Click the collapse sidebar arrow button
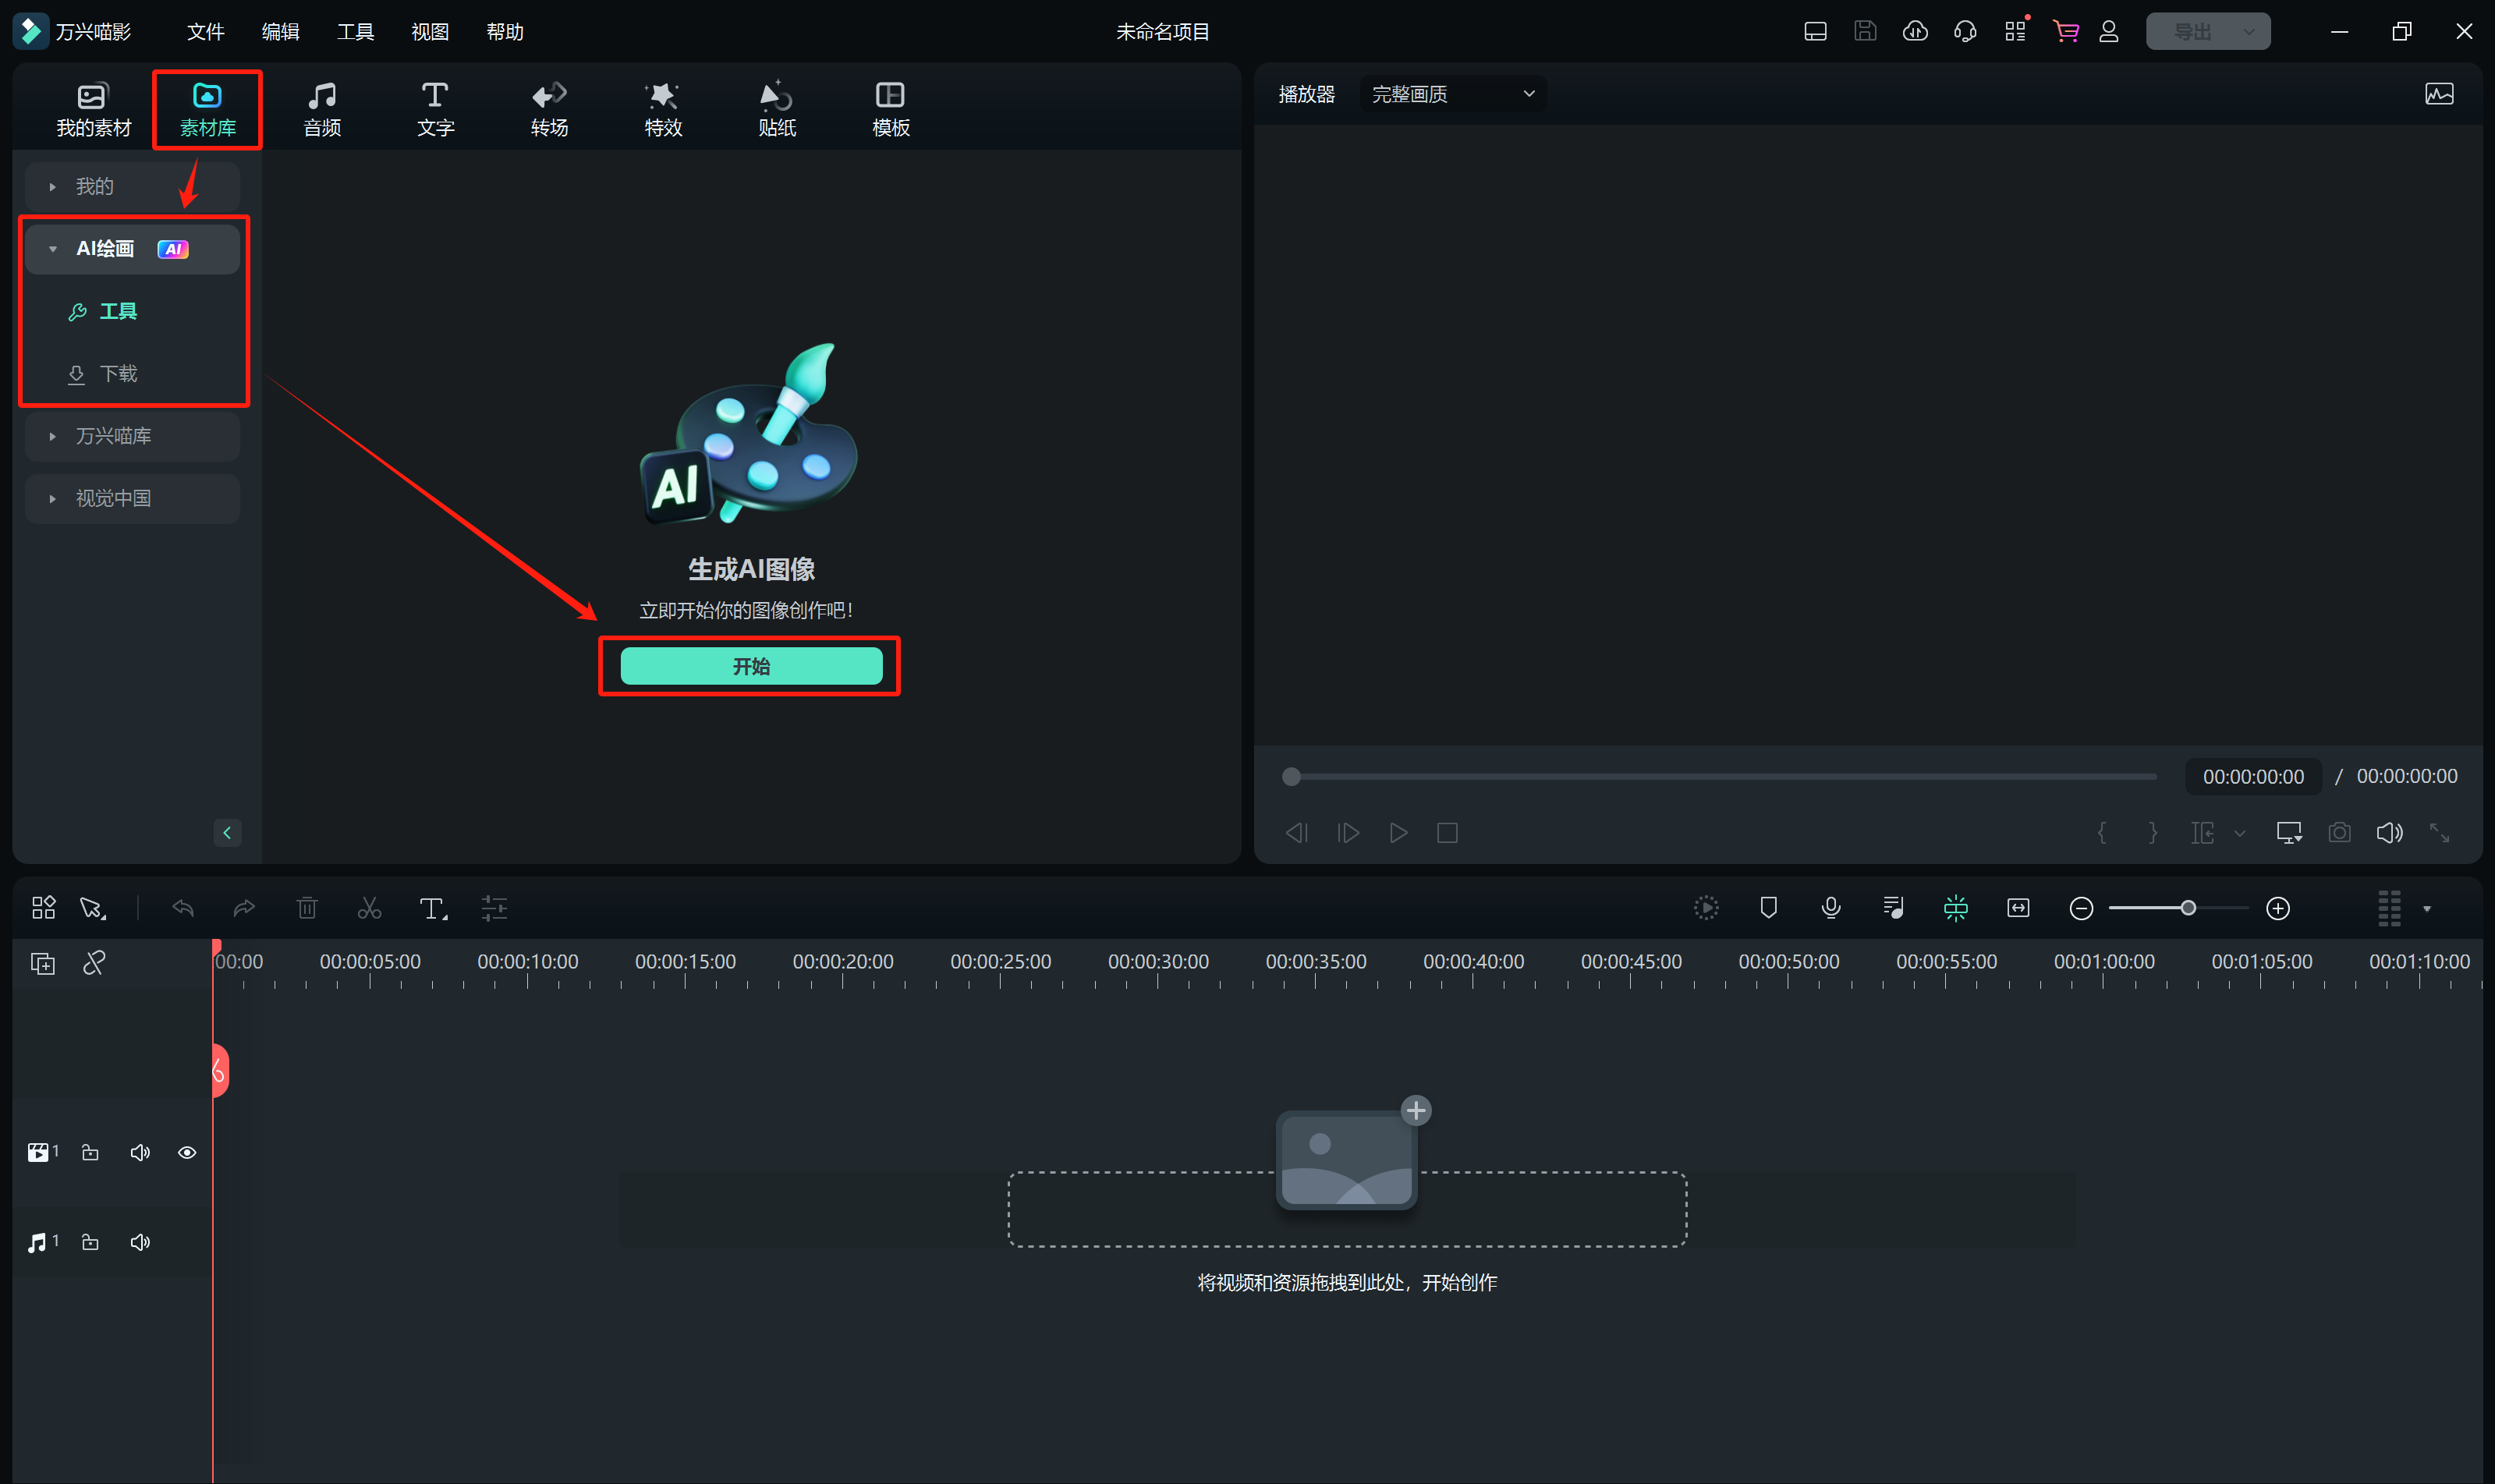 click(x=228, y=832)
